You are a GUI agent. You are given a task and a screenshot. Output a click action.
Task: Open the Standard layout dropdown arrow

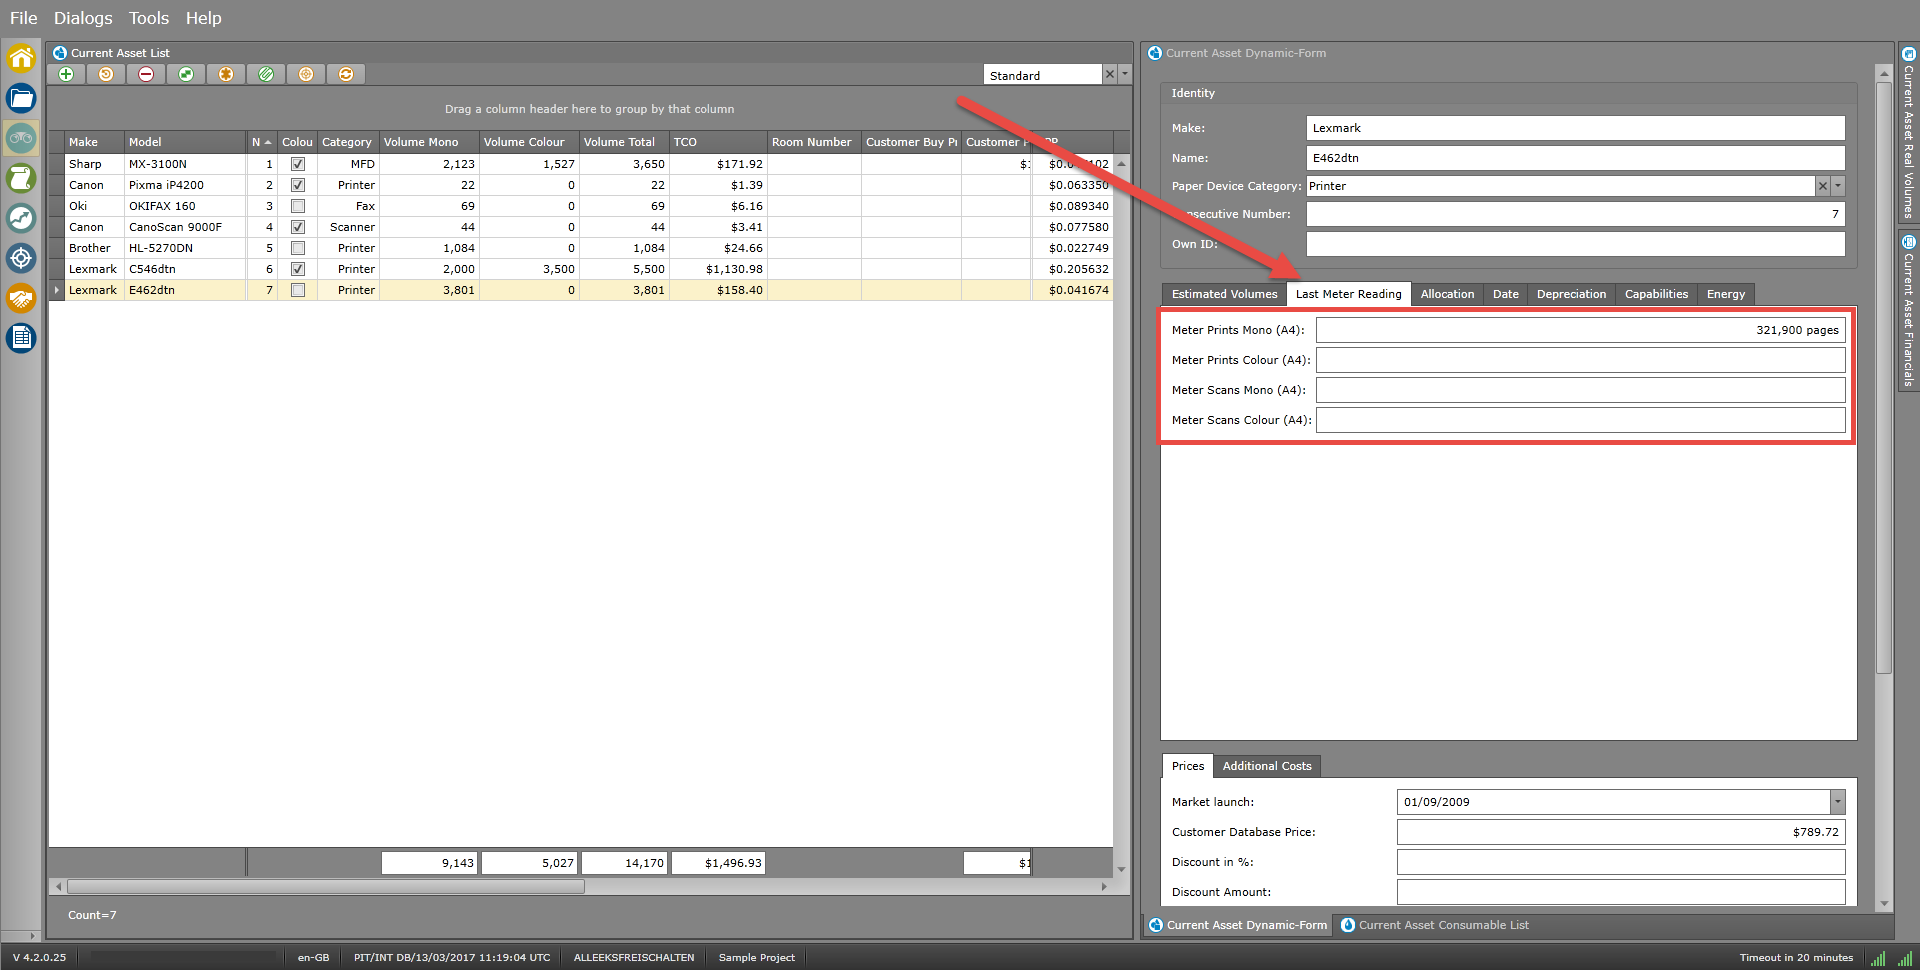pos(1125,75)
